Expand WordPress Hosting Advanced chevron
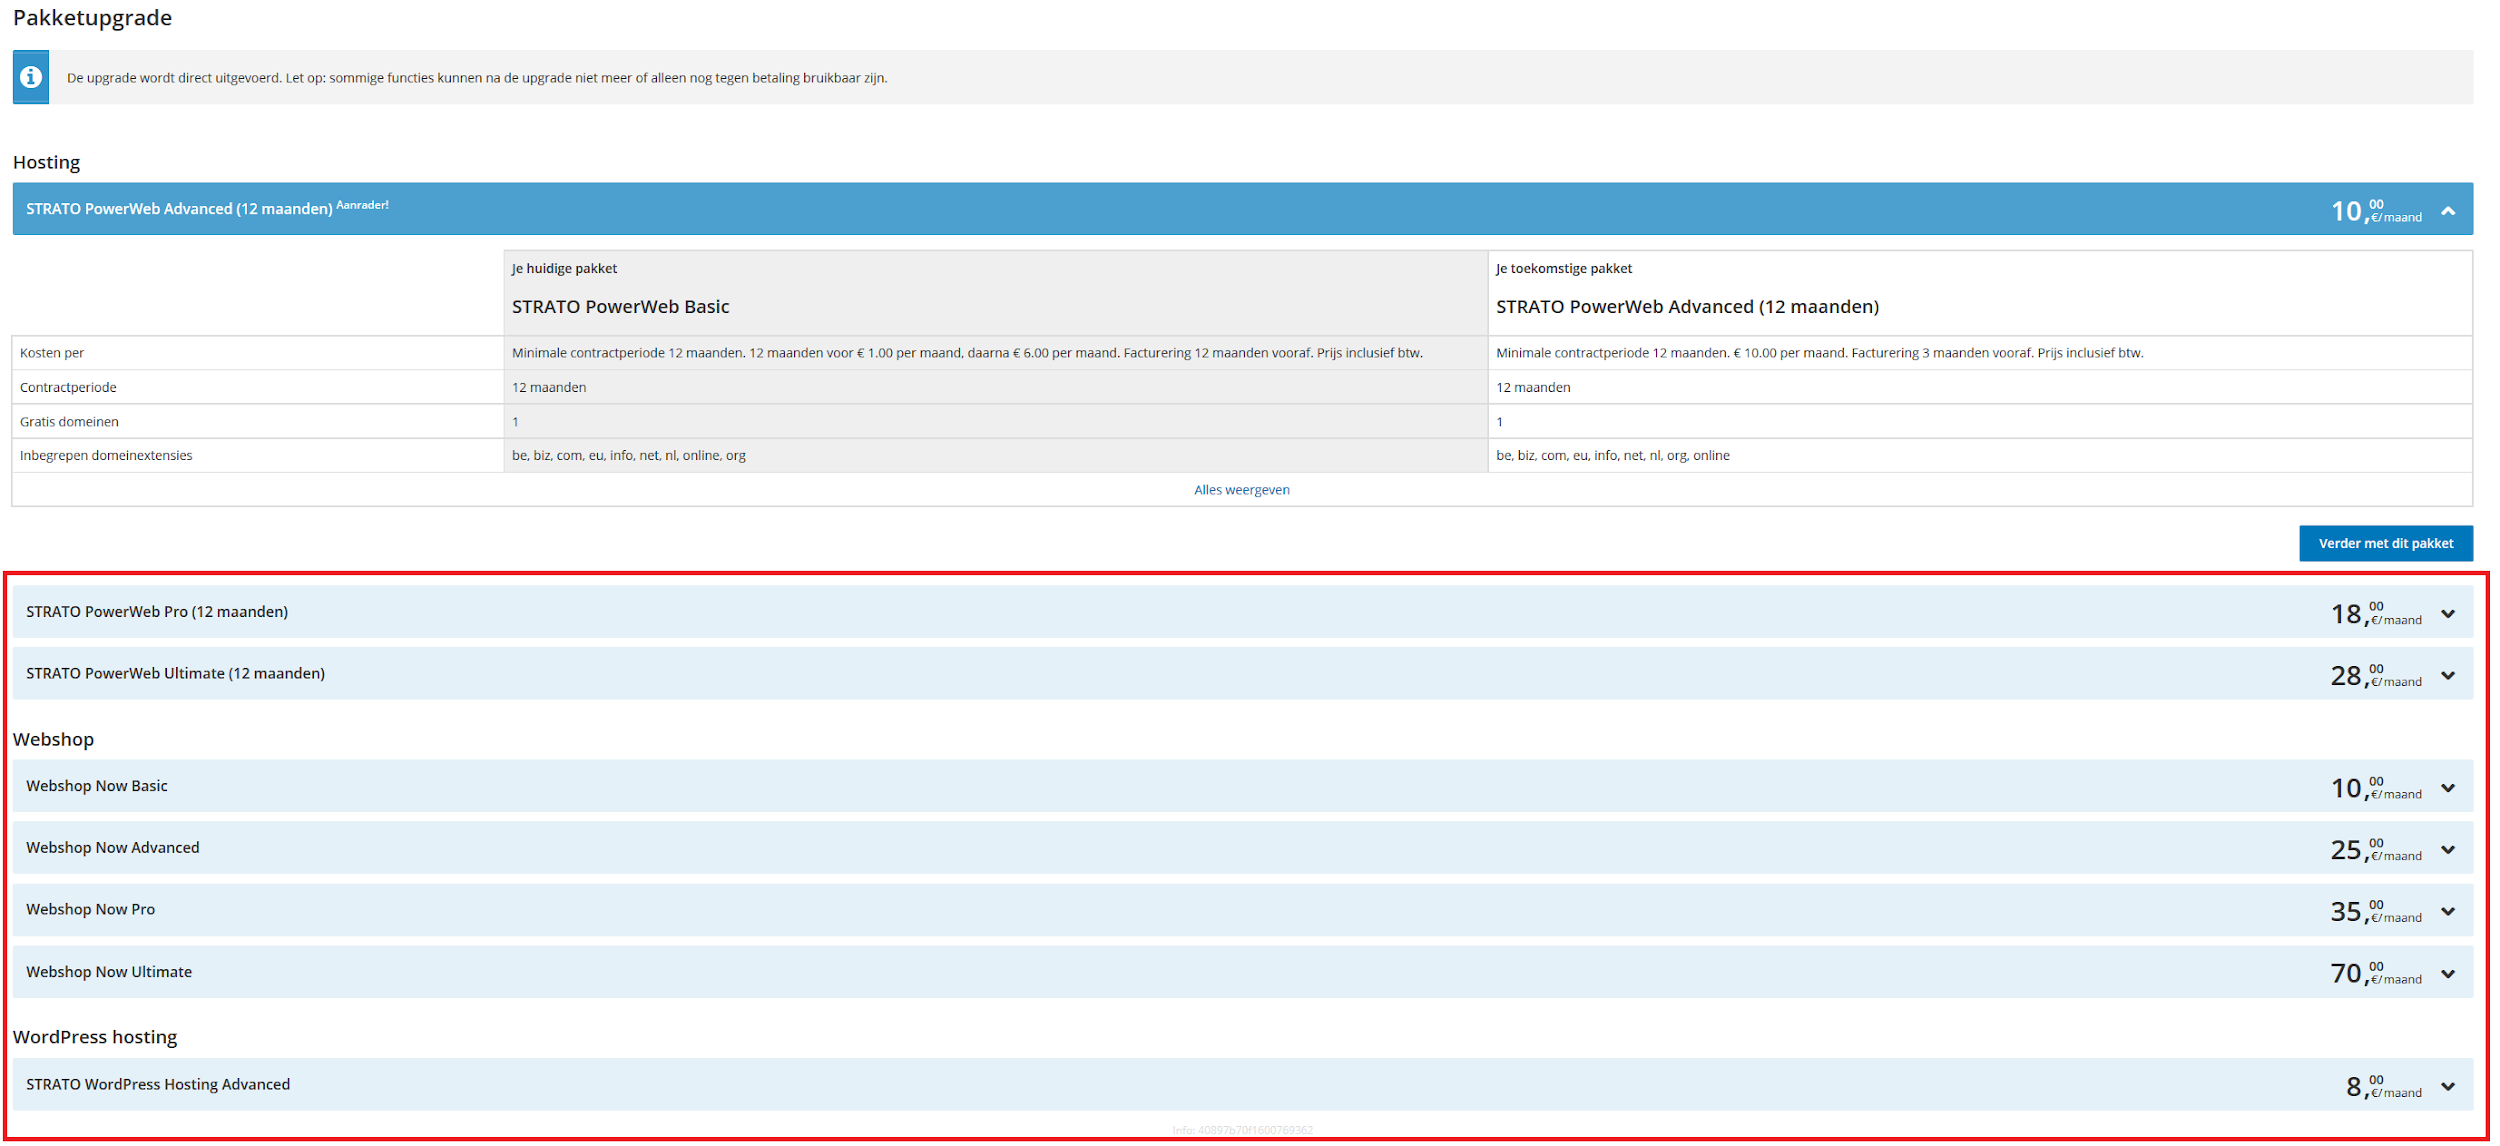The width and height of the screenshot is (2500, 1146). click(x=2448, y=1087)
